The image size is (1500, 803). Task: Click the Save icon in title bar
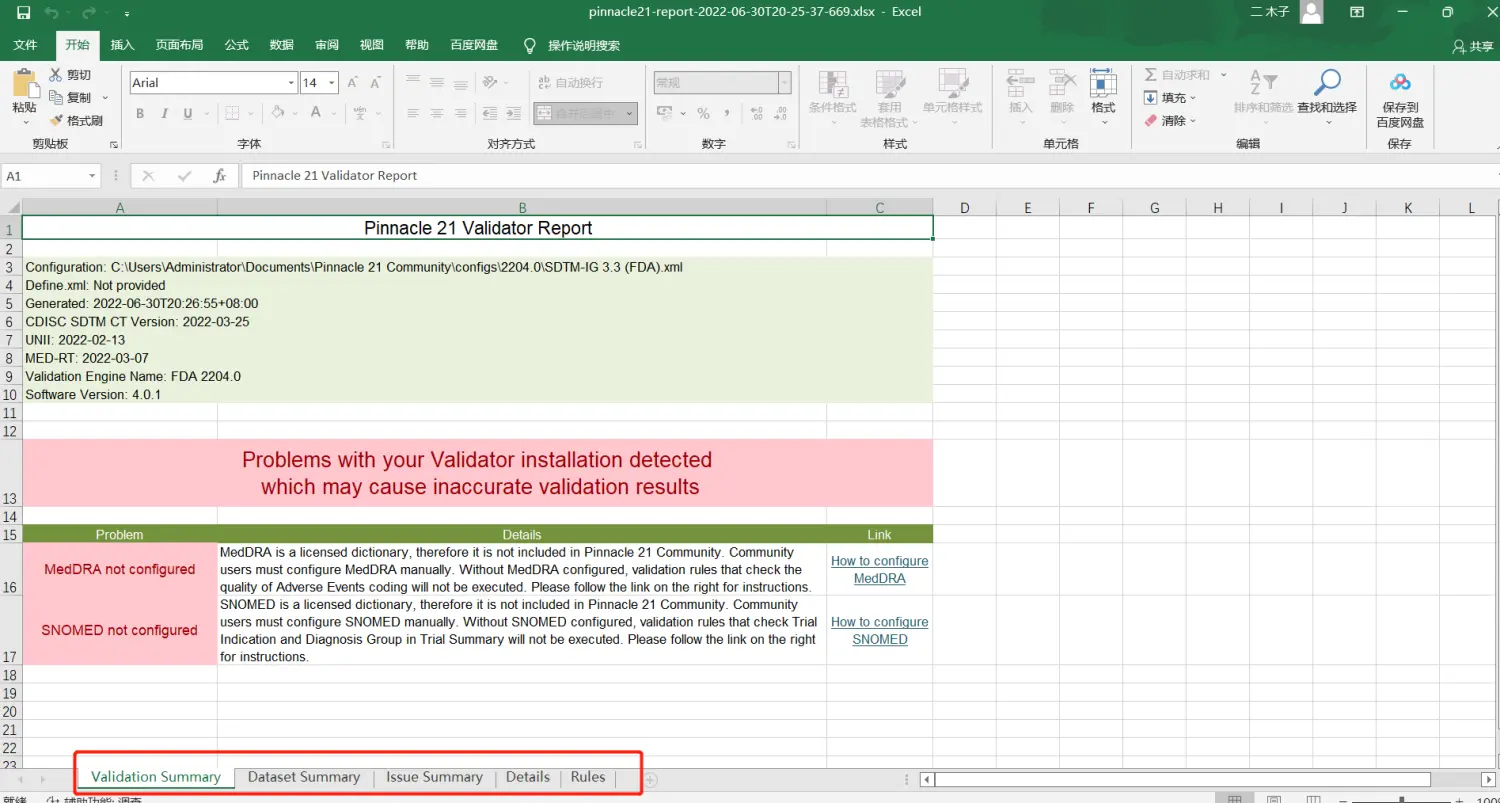pos(23,13)
